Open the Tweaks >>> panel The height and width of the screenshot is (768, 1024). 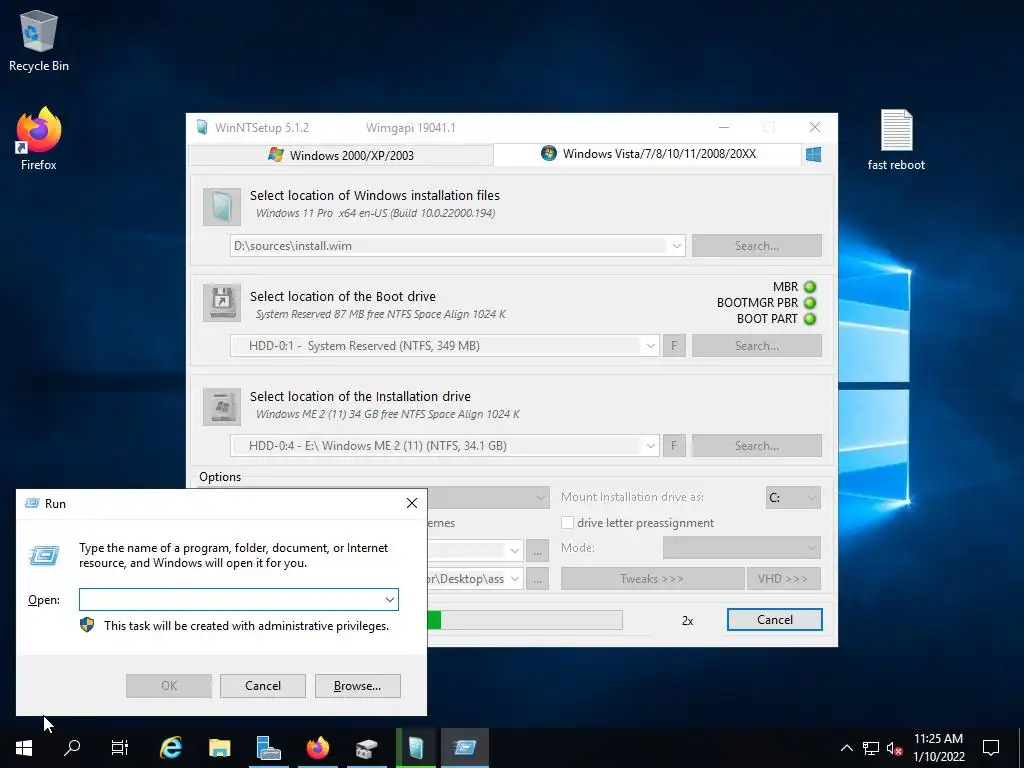652,579
